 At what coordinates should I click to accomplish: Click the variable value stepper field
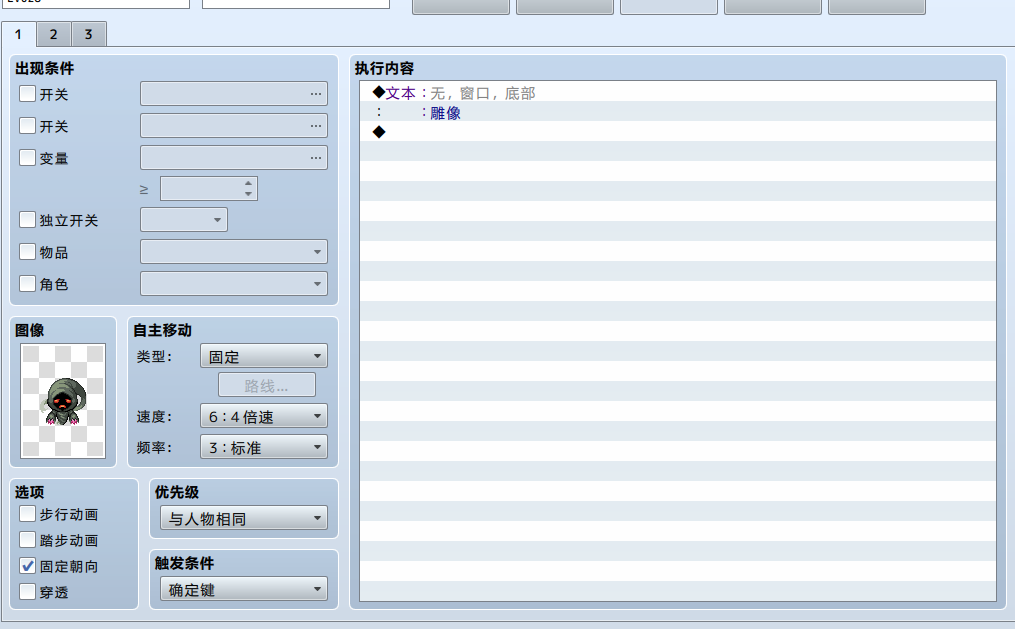[x=208, y=189]
